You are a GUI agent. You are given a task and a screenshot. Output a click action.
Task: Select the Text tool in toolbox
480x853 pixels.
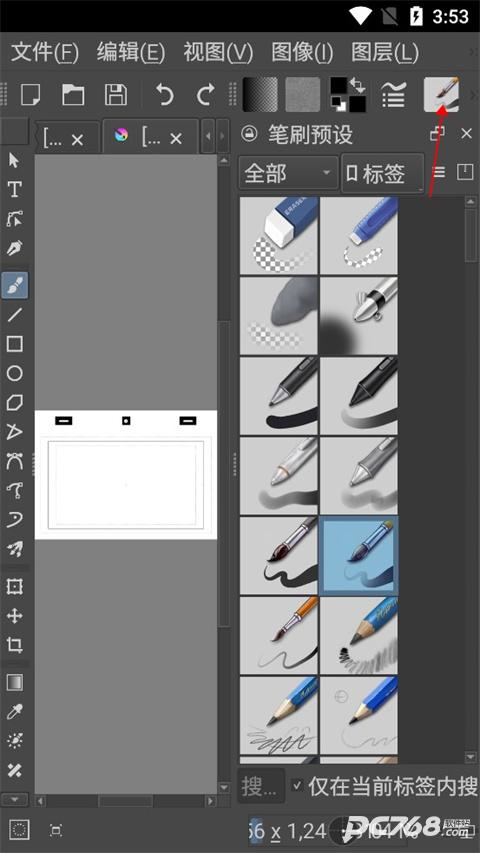14,189
